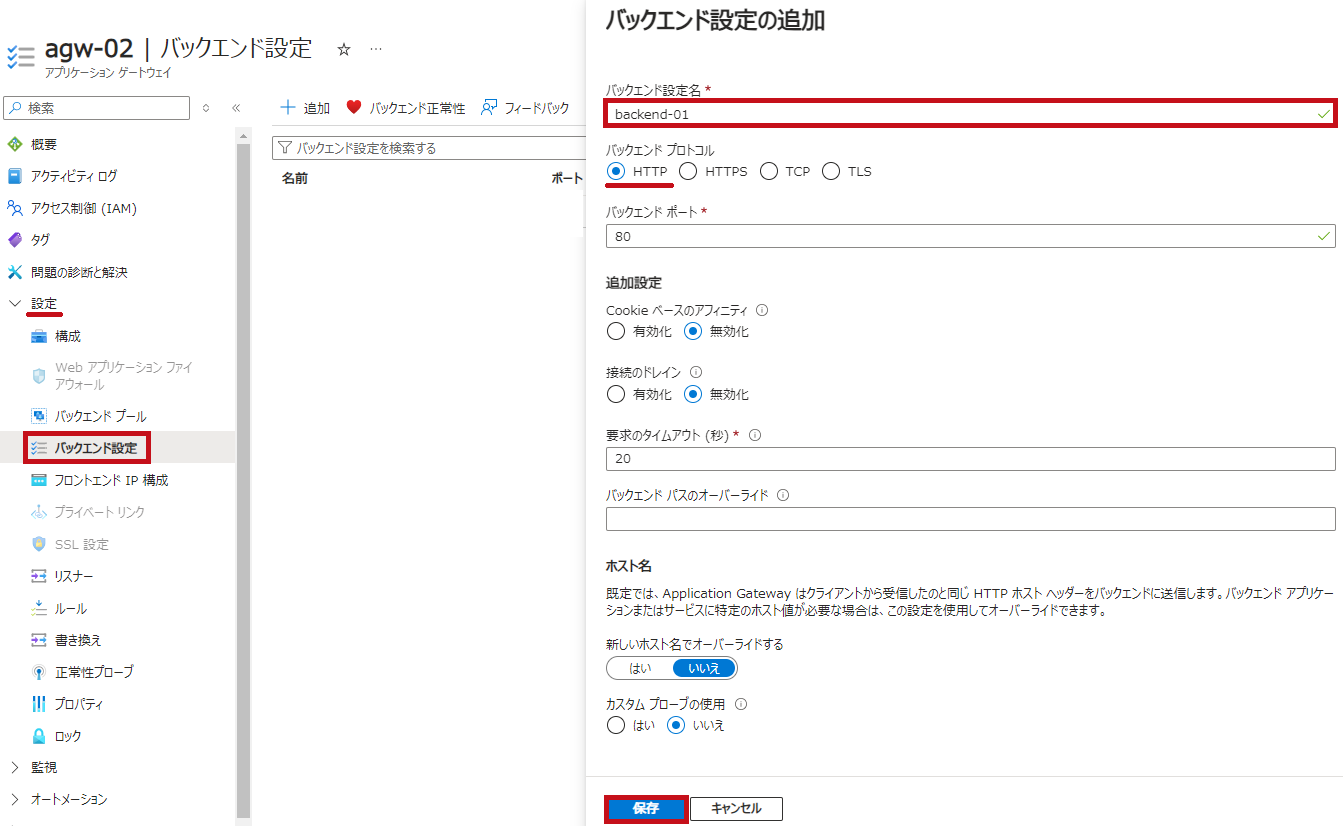Toggle hostname override to いいえ
1343x826 pixels.
click(704, 668)
